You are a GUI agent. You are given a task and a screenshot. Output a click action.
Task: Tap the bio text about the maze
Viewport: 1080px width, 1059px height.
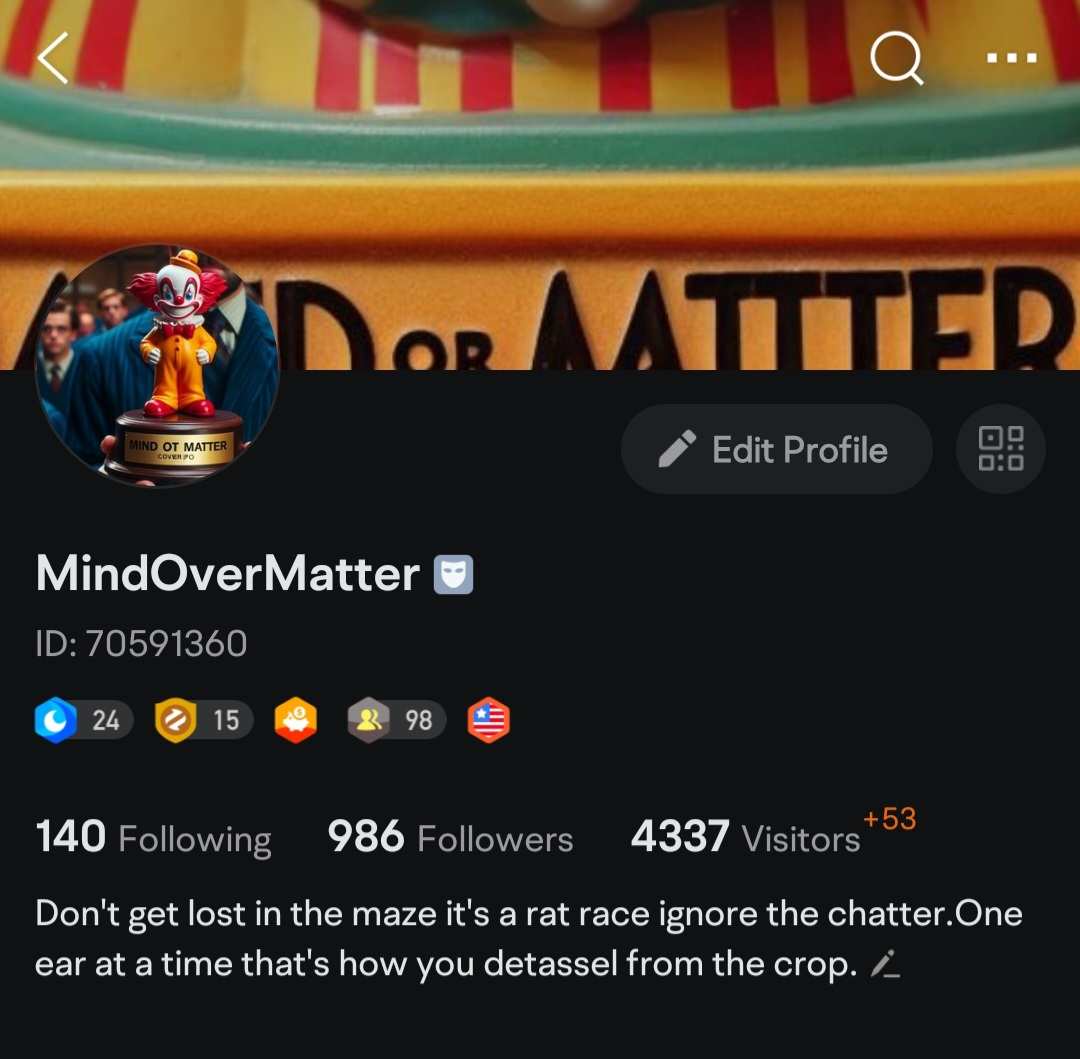tap(529, 939)
